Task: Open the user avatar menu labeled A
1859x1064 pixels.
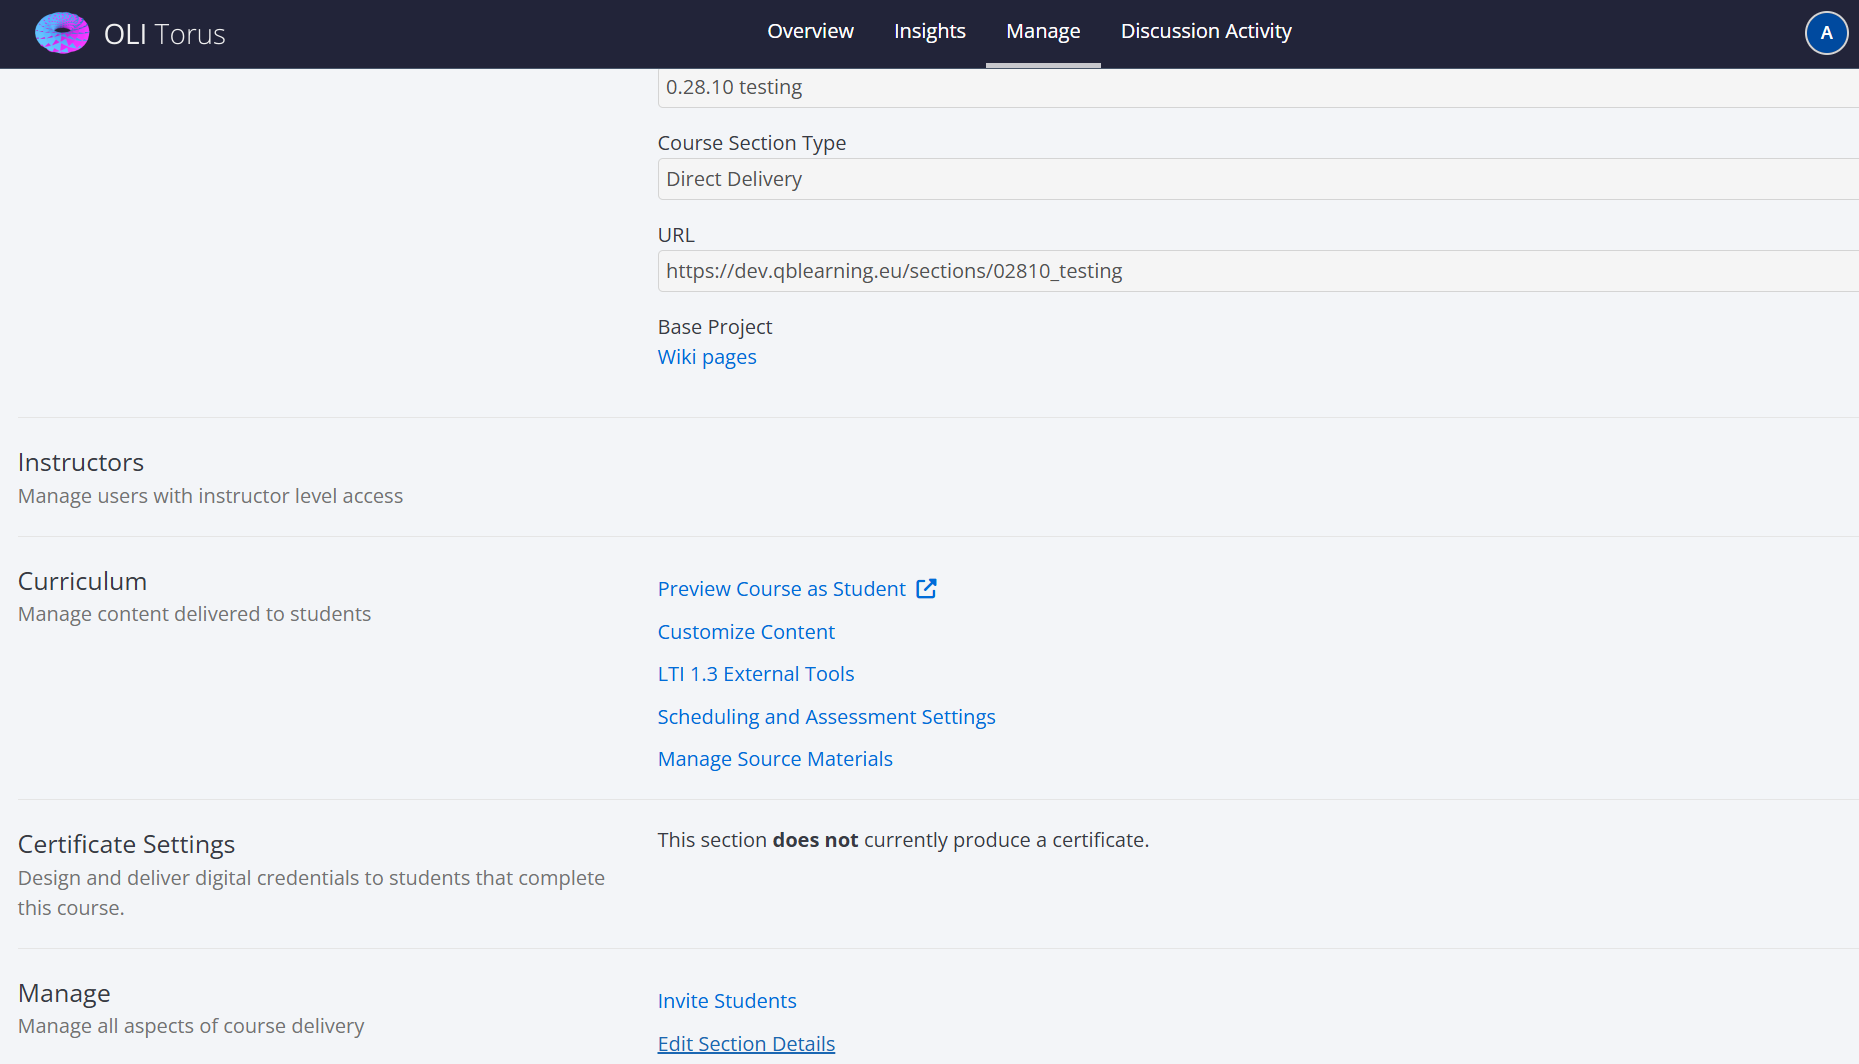Action: (1825, 33)
